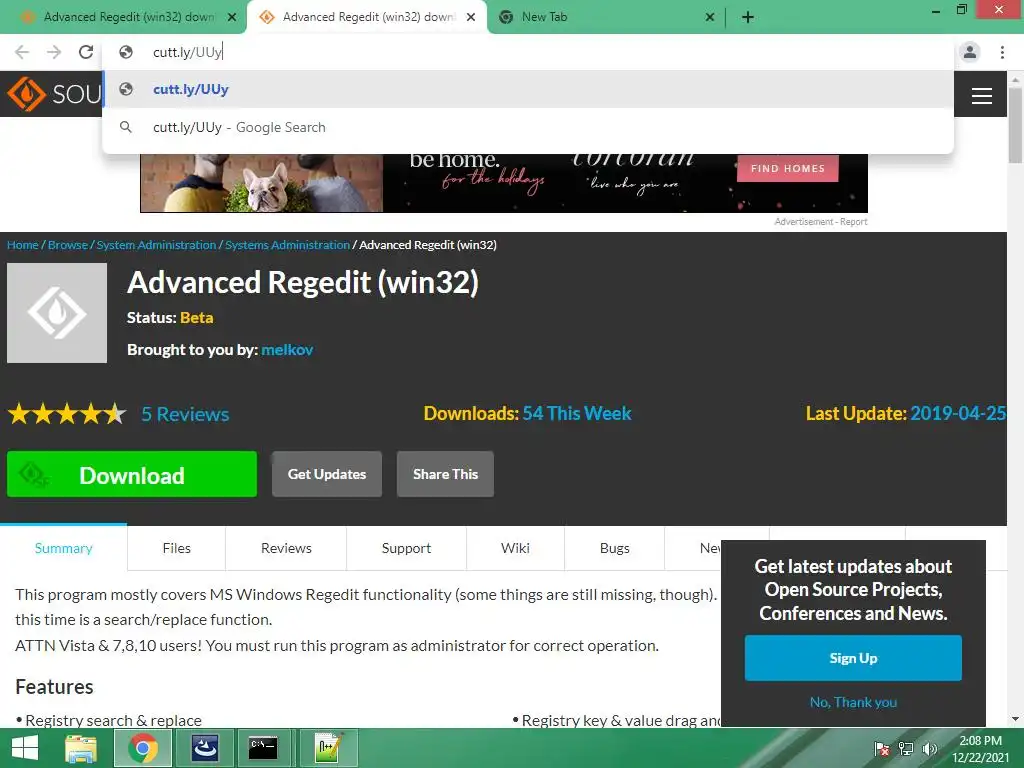
Task: Open the taskbar app with the blue hat icon
Action: click(204, 748)
